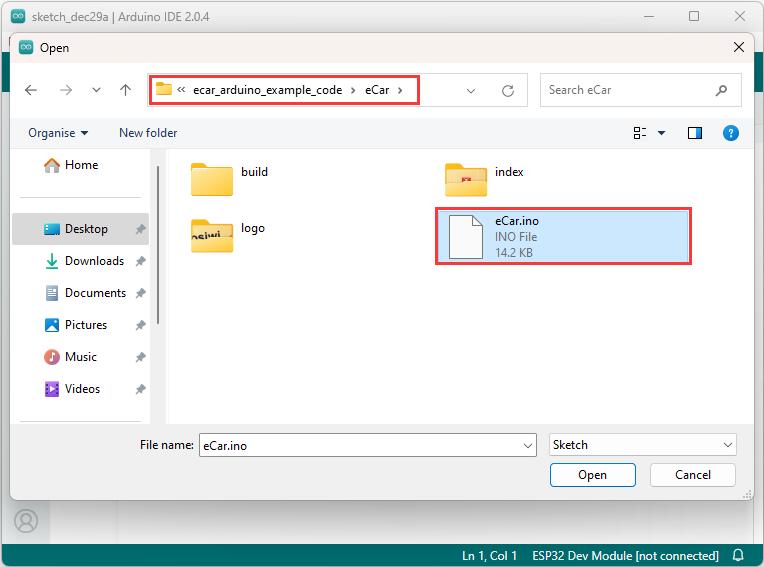The image size is (764, 567).
Task: Click the Arduino account profile icon
Action: [26, 521]
